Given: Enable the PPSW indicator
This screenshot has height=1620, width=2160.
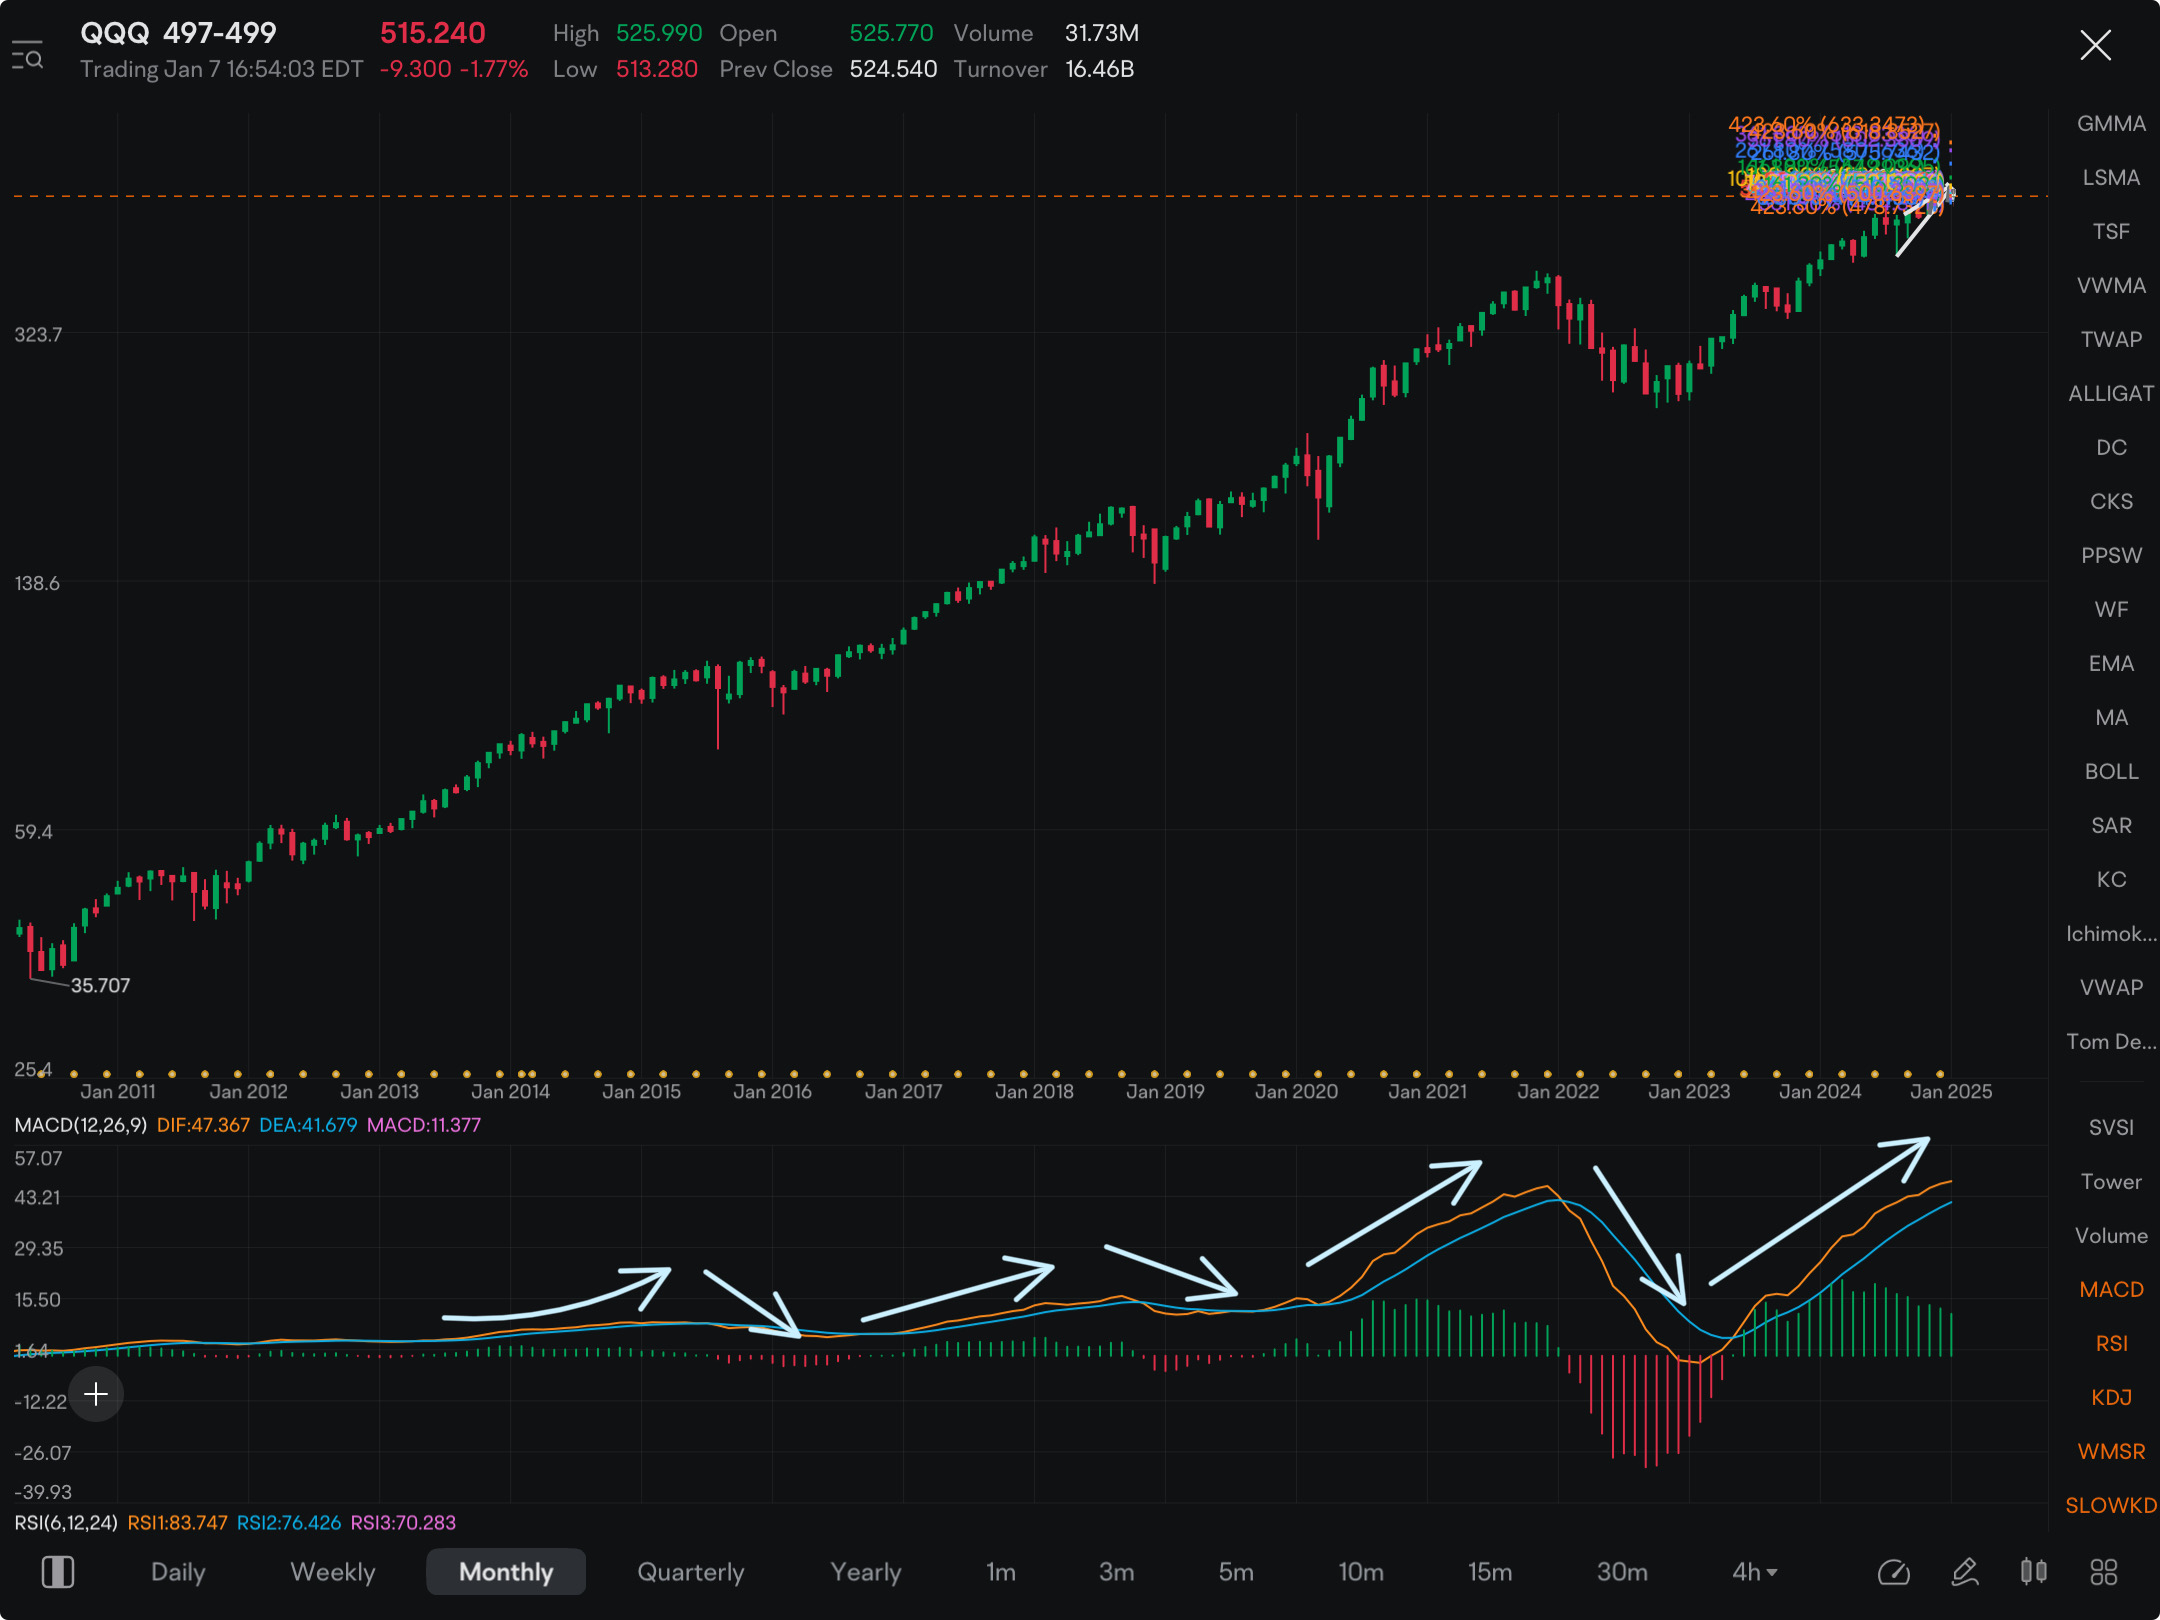Looking at the screenshot, I should click(x=2111, y=555).
